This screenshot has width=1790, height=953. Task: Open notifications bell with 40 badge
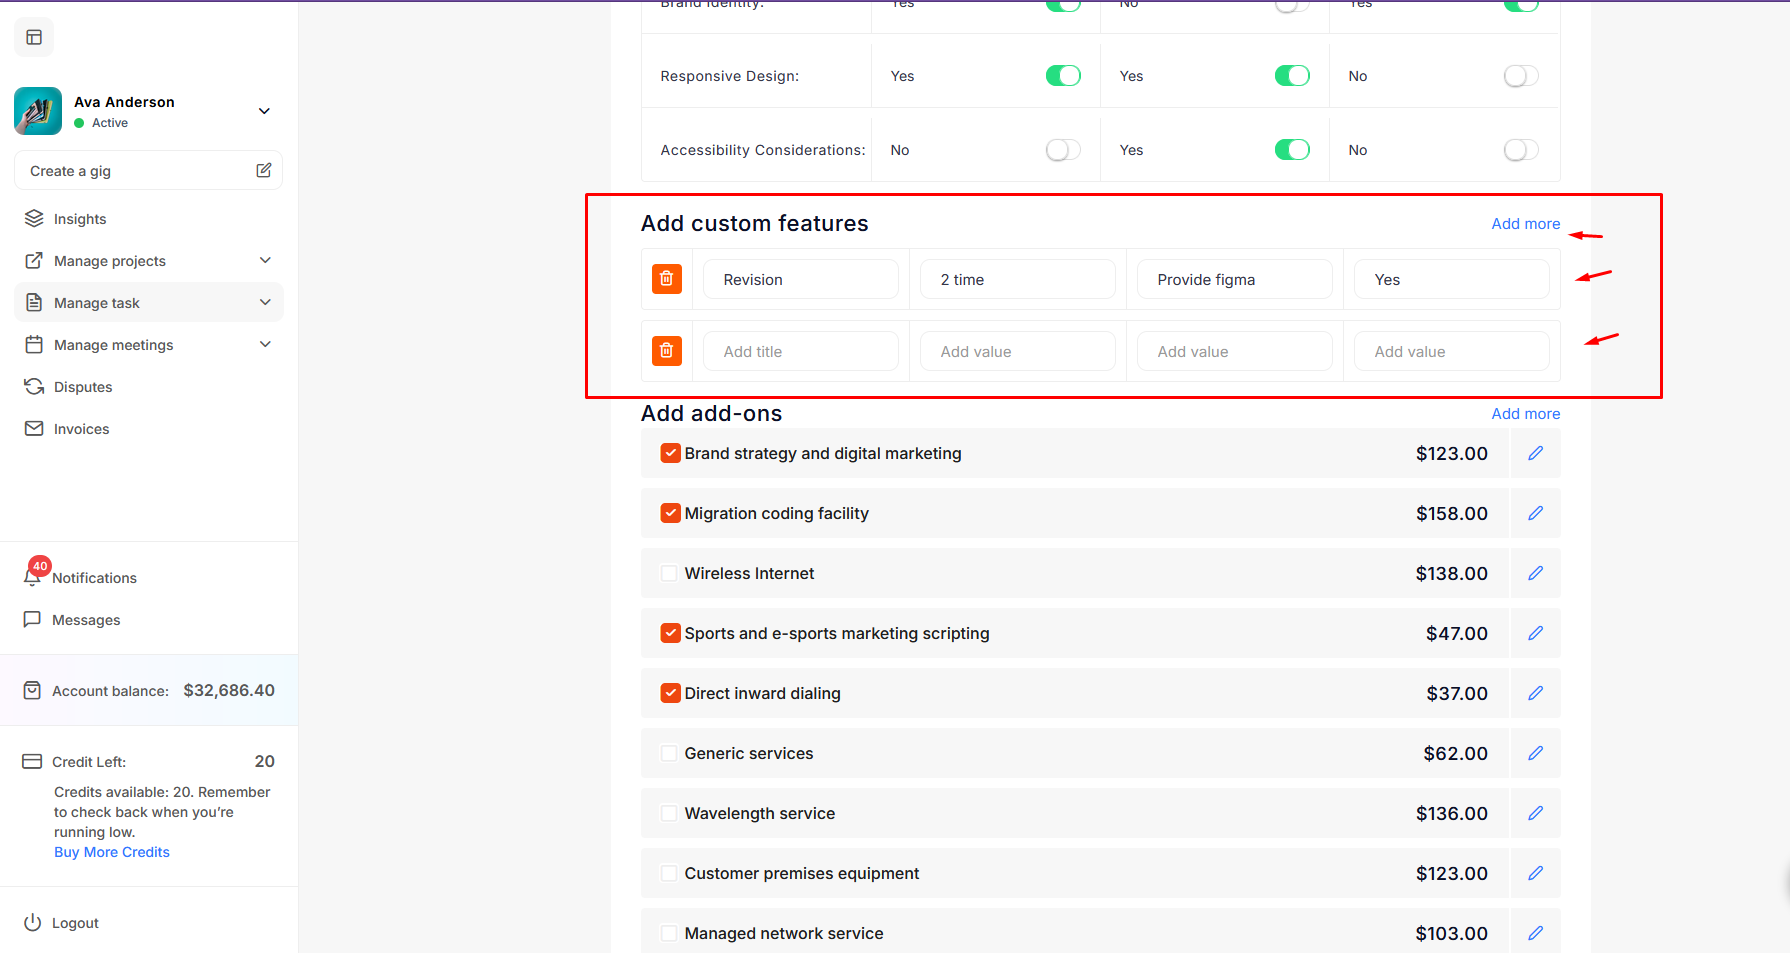[x=33, y=577]
